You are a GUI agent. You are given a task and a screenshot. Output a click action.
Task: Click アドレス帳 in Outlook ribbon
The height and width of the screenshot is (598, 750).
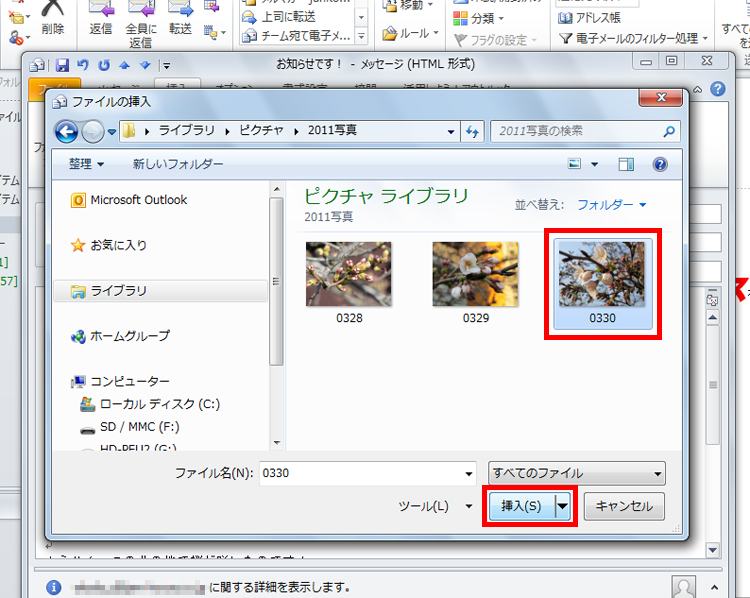coord(589,18)
